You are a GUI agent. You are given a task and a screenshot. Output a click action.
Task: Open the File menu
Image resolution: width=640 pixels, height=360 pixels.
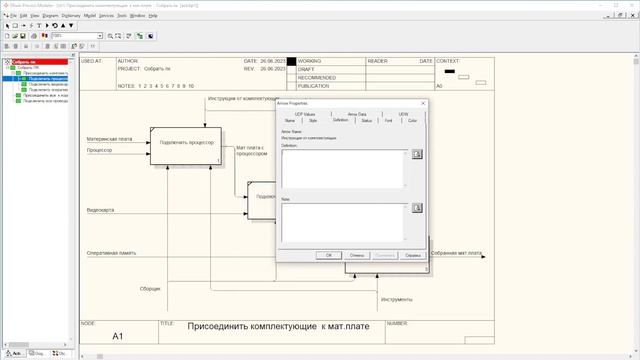[13, 16]
